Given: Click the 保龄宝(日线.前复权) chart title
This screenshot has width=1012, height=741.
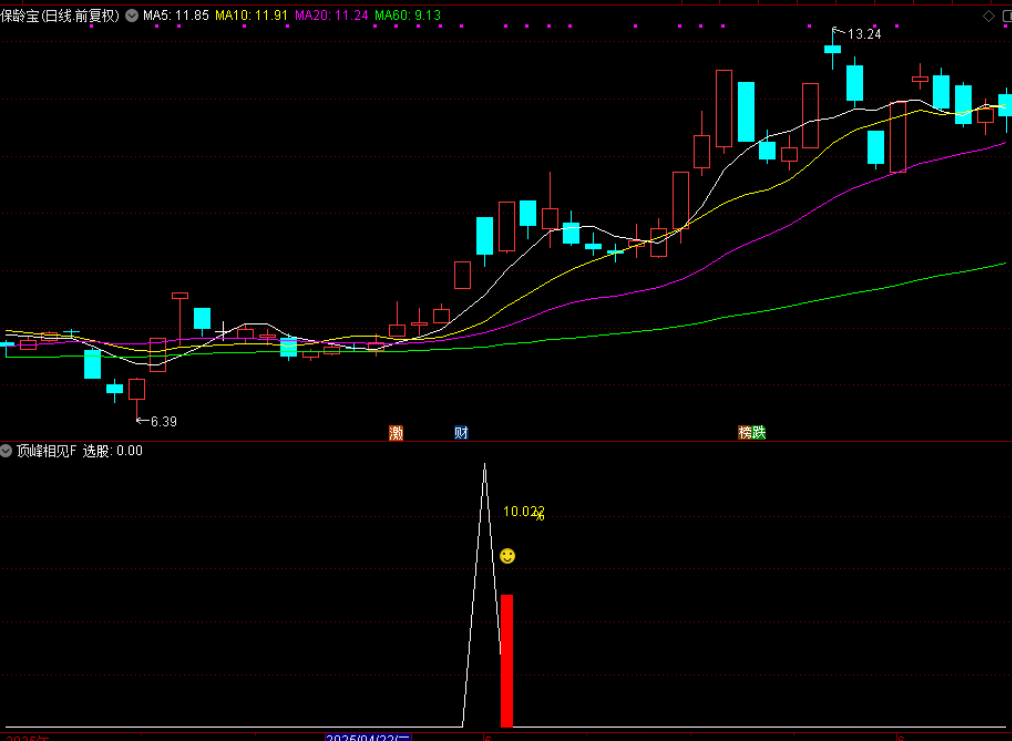Looking at the screenshot, I should click(x=60, y=16).
